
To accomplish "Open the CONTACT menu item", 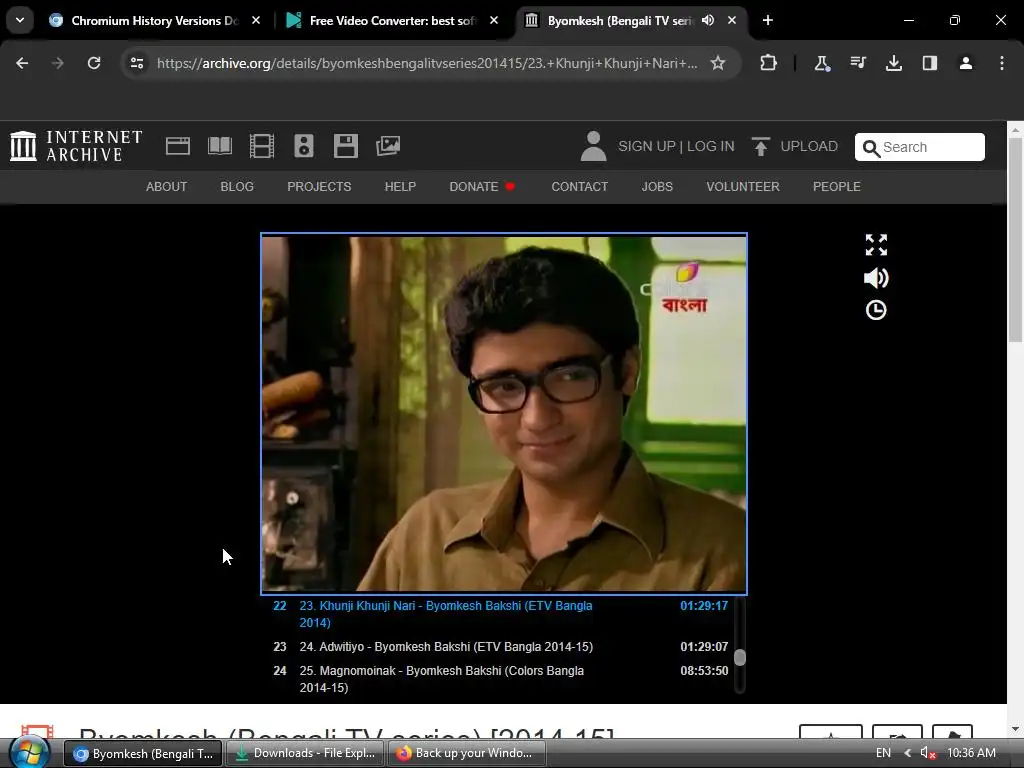I will (579, 187).
